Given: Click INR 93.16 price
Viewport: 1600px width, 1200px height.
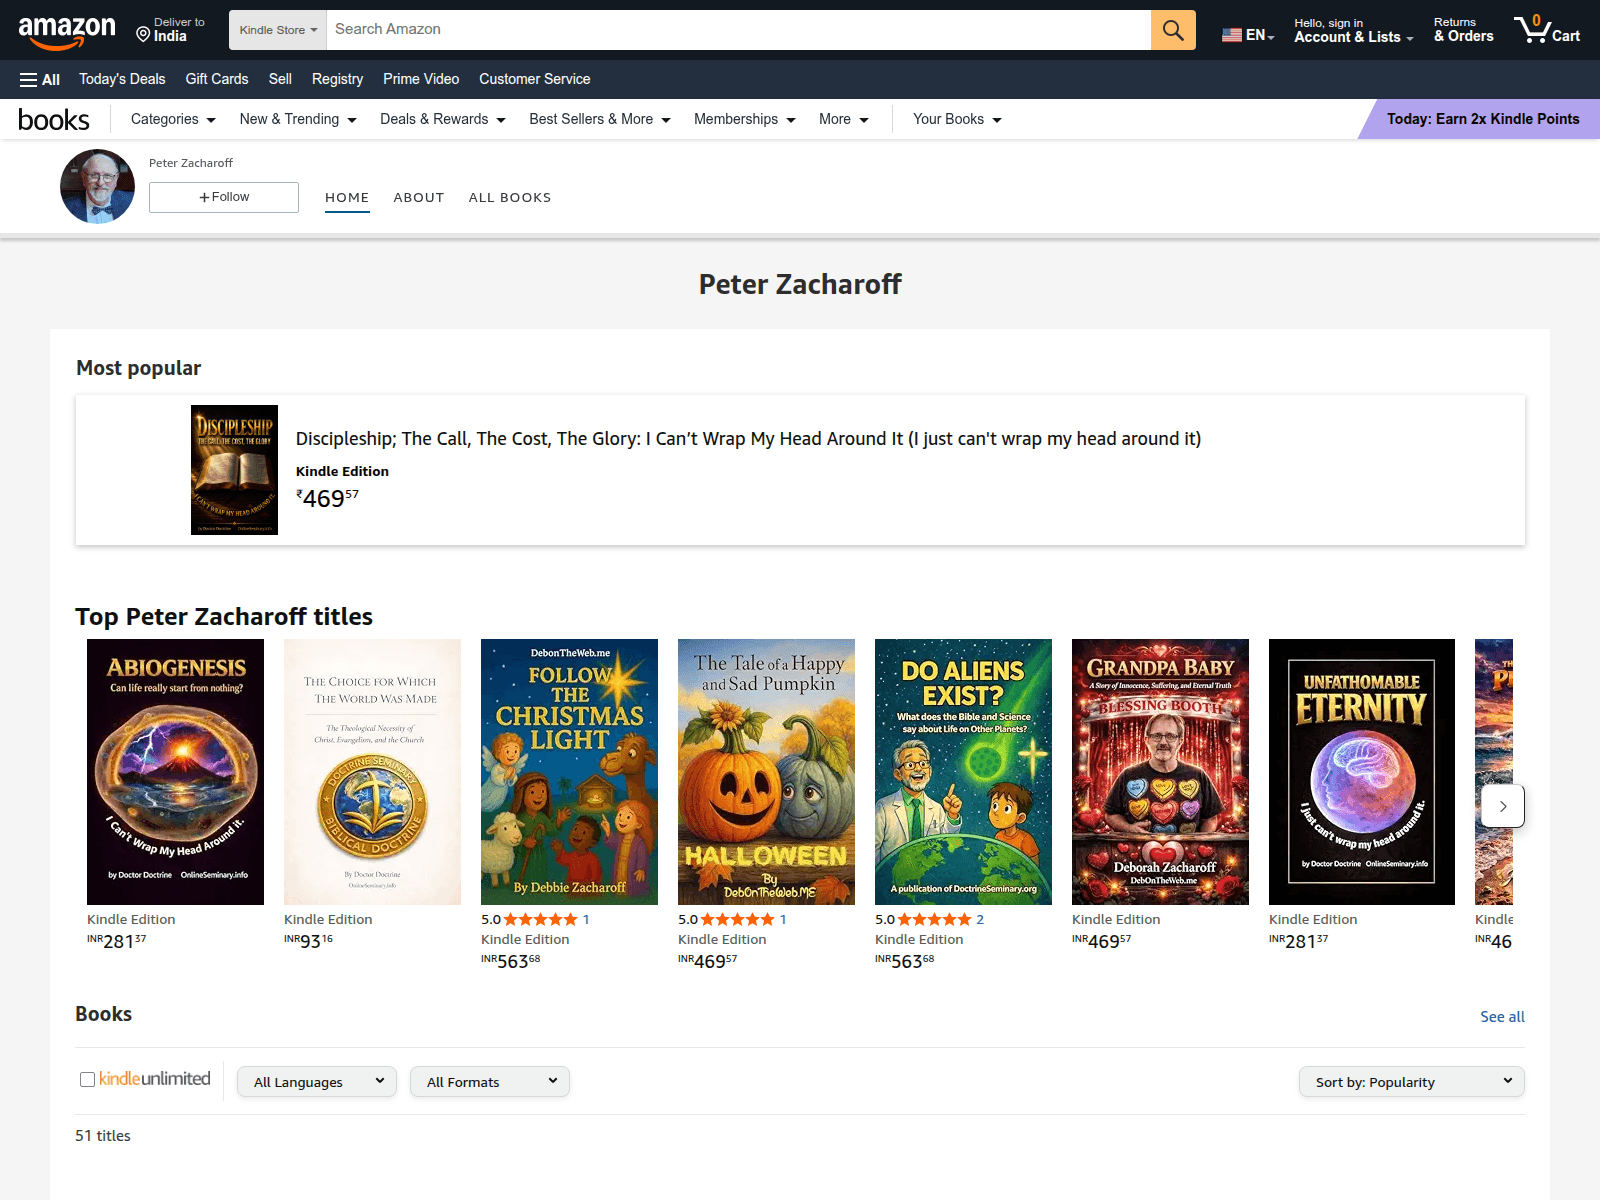Looking at the screenshot, I should click(308, 941).
